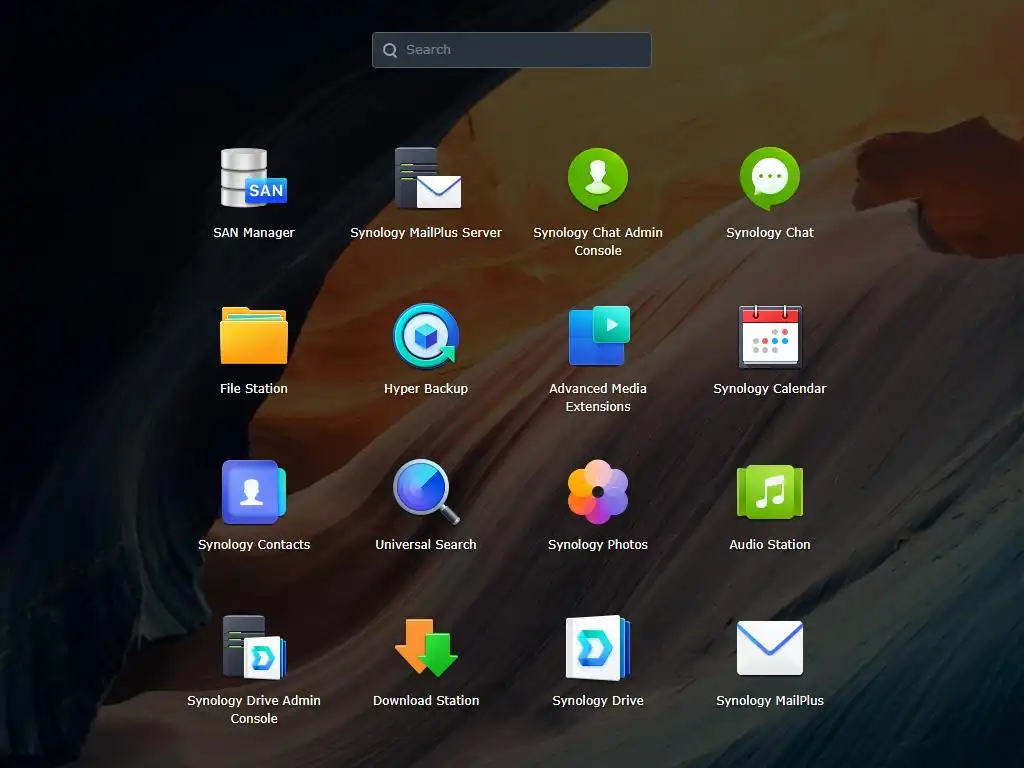
Task: Open the SAN Manager app icon
Action: tap(253, 178)
